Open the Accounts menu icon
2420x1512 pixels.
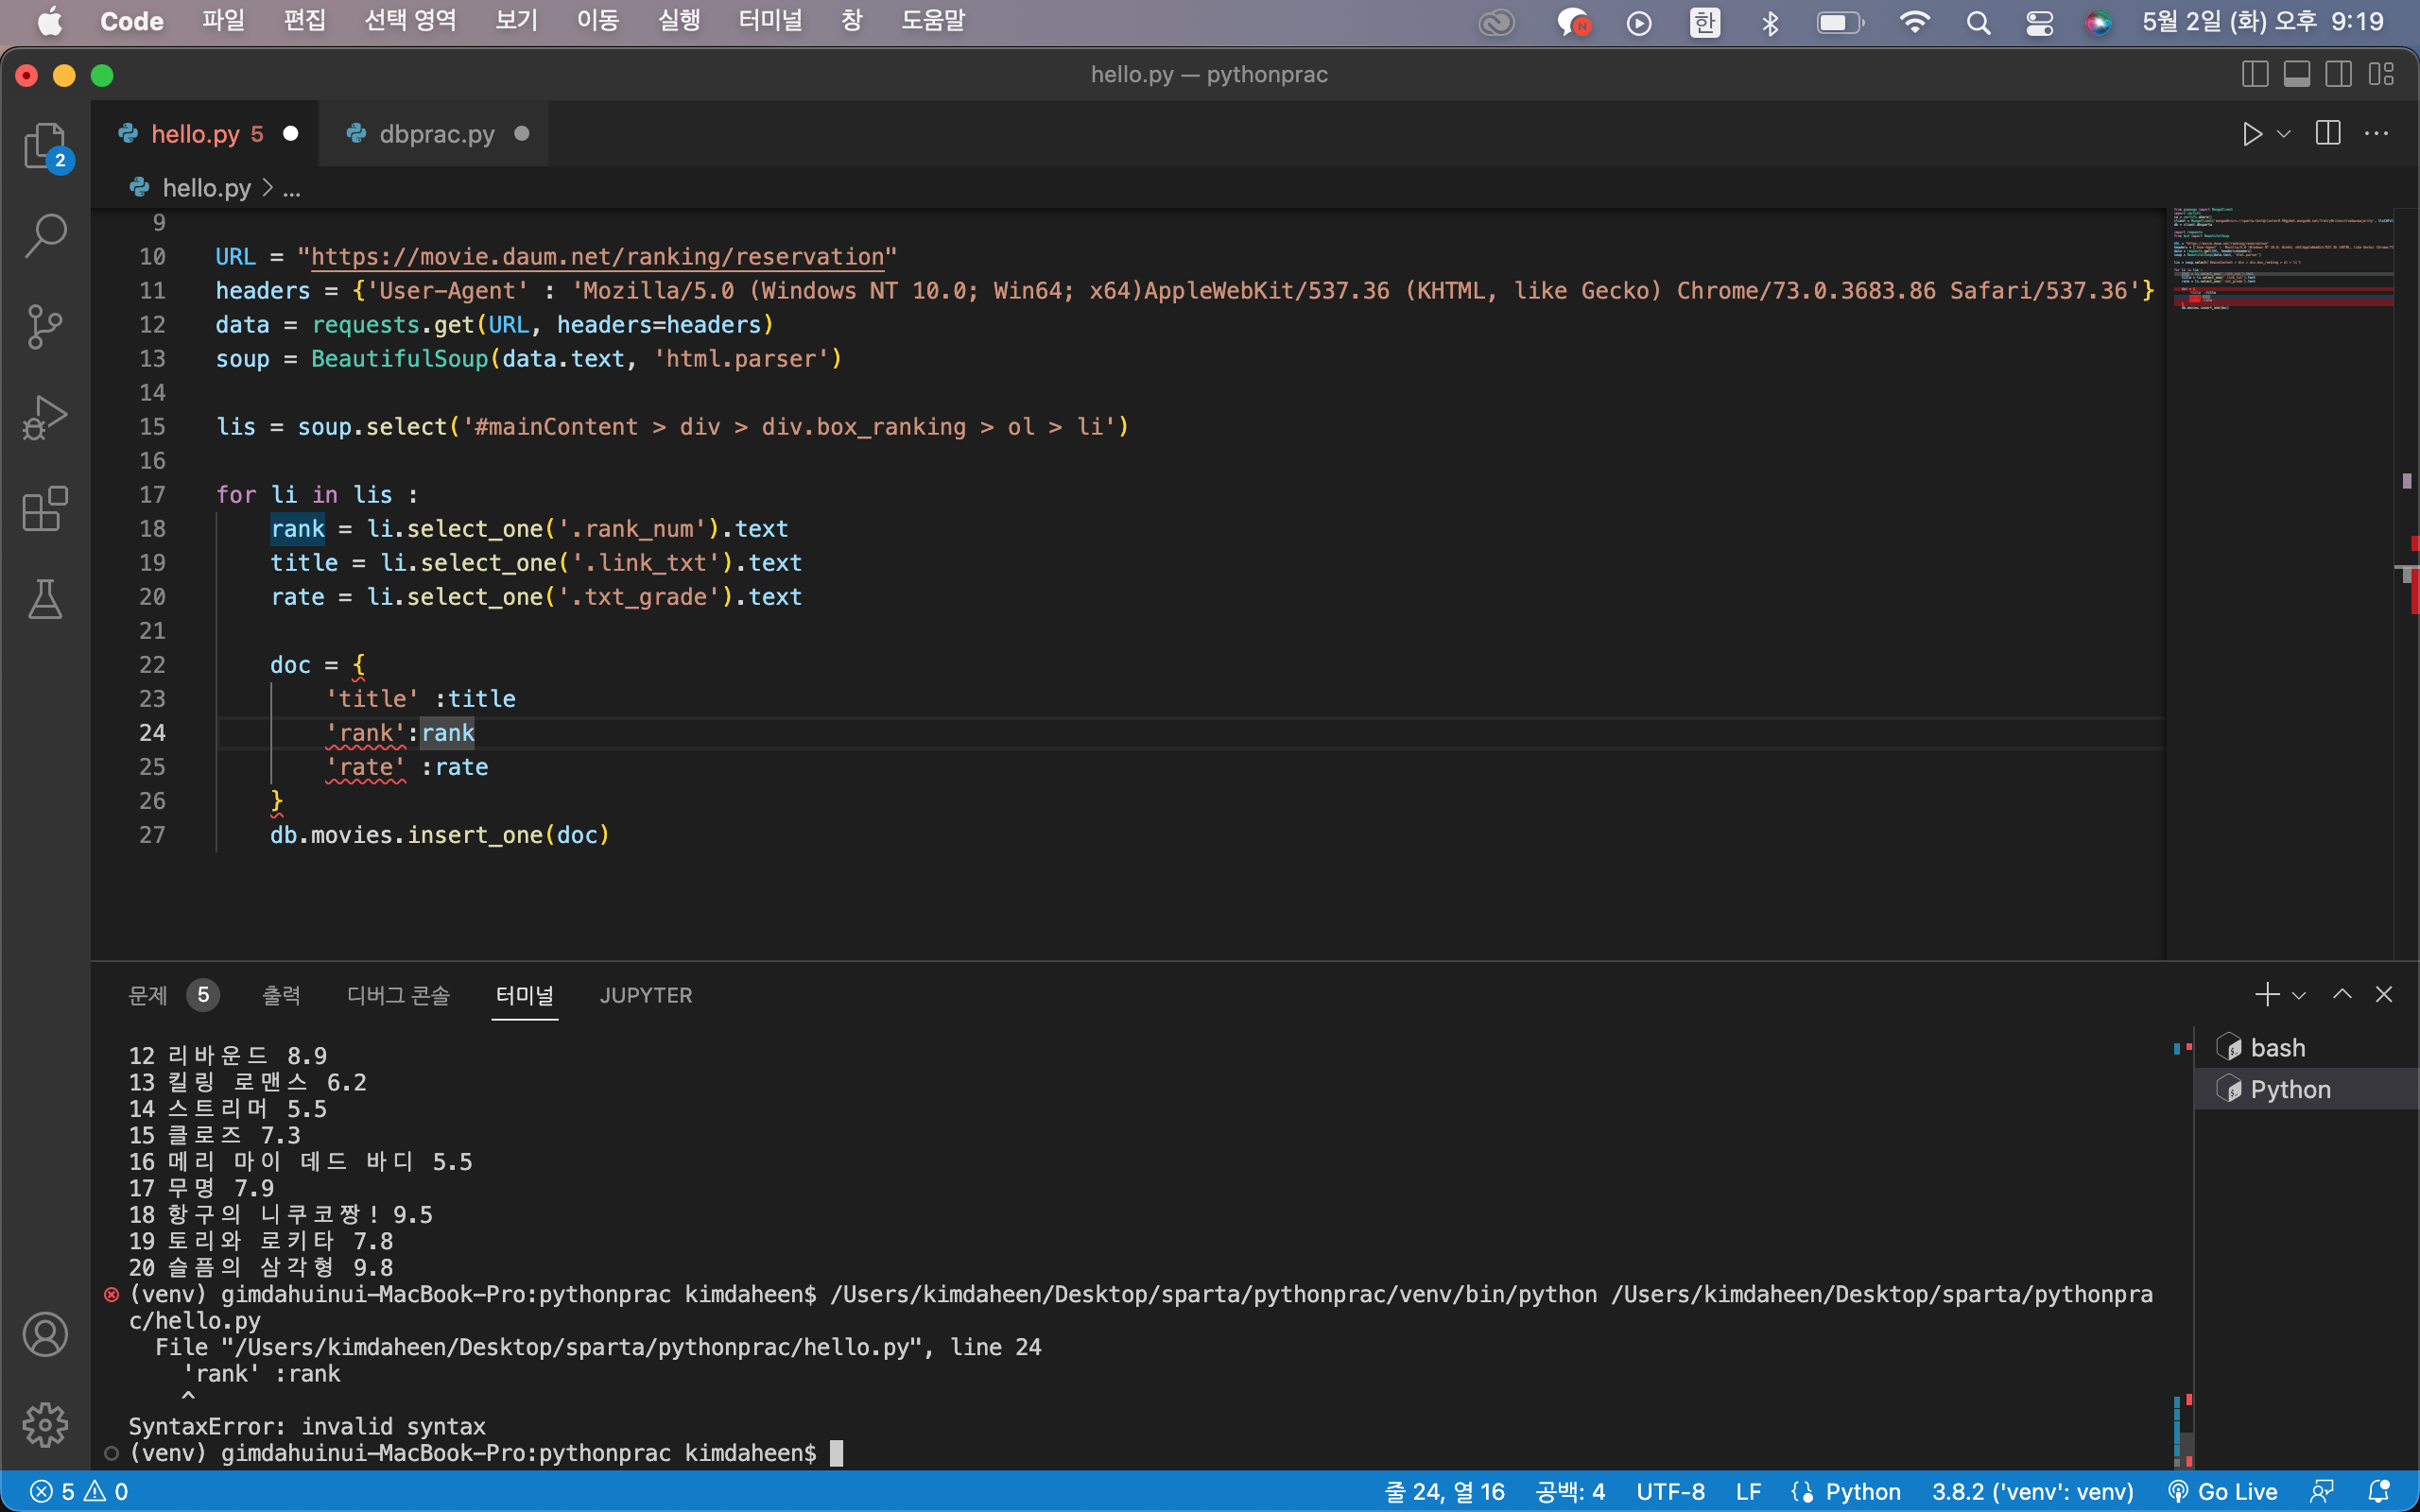[x=45, y=1334]
